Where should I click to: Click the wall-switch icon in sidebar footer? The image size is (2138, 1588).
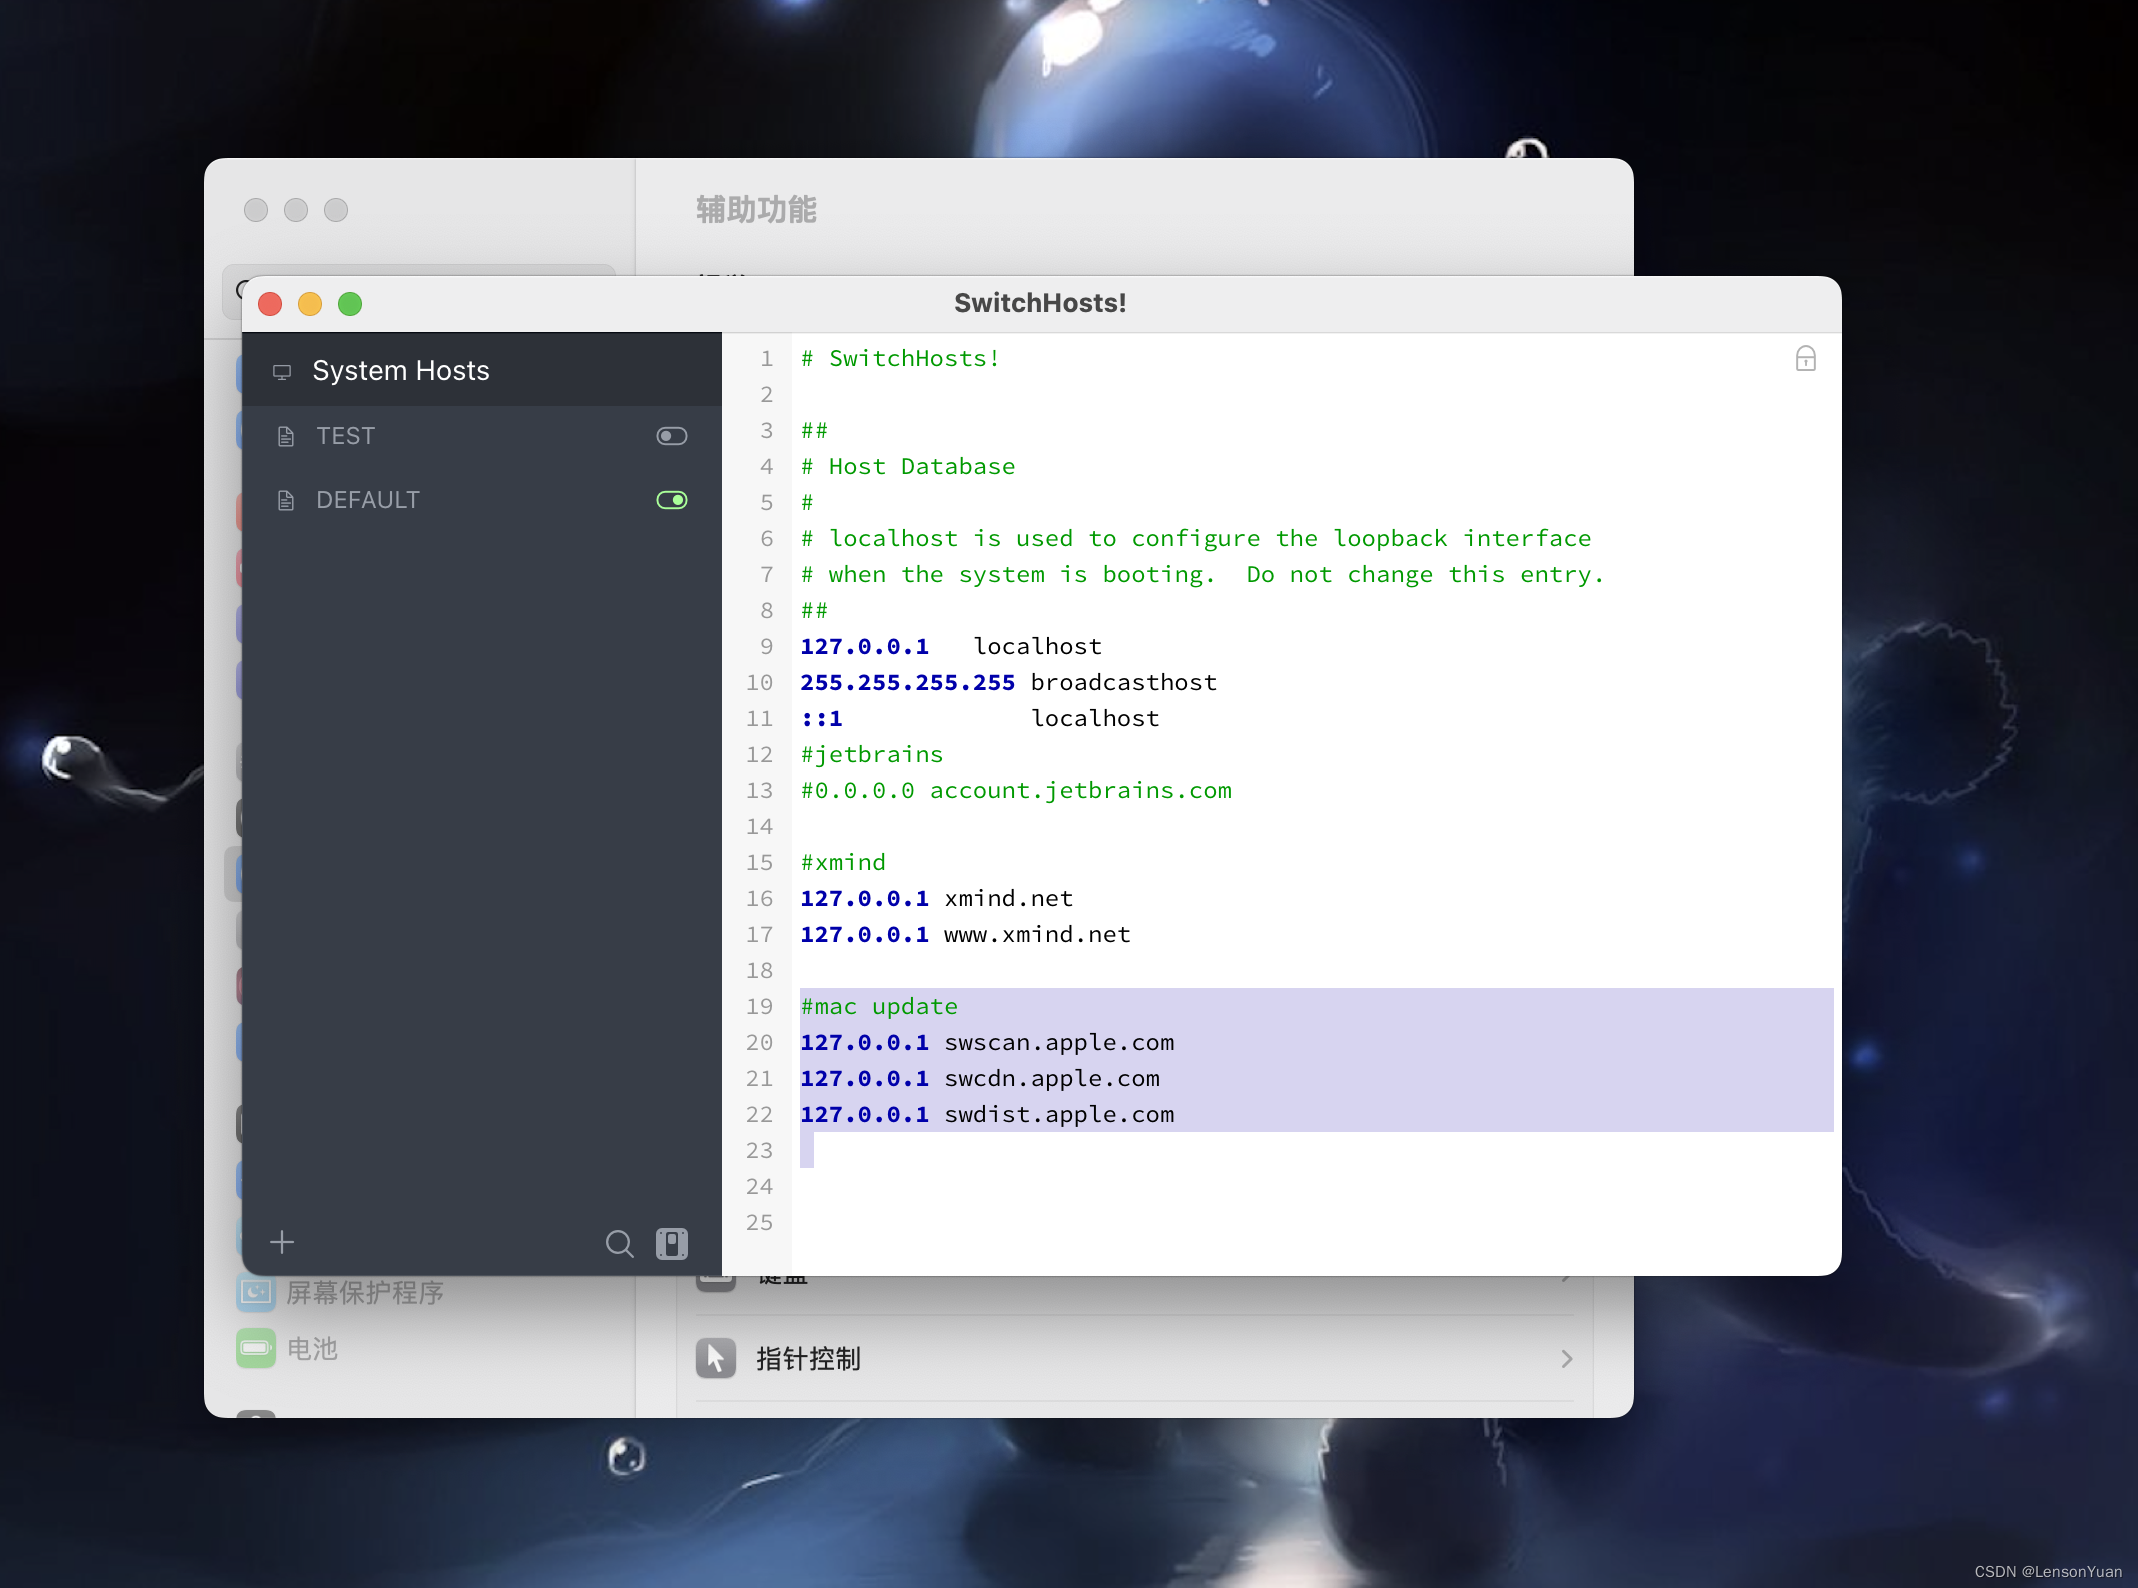(x=671, y=1243)
